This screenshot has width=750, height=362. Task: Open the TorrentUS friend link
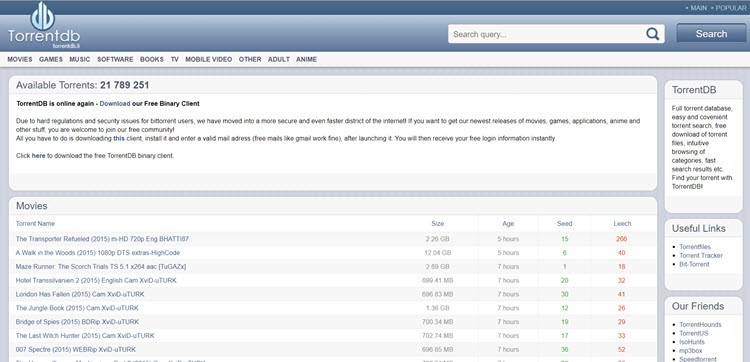click(694, 333)
